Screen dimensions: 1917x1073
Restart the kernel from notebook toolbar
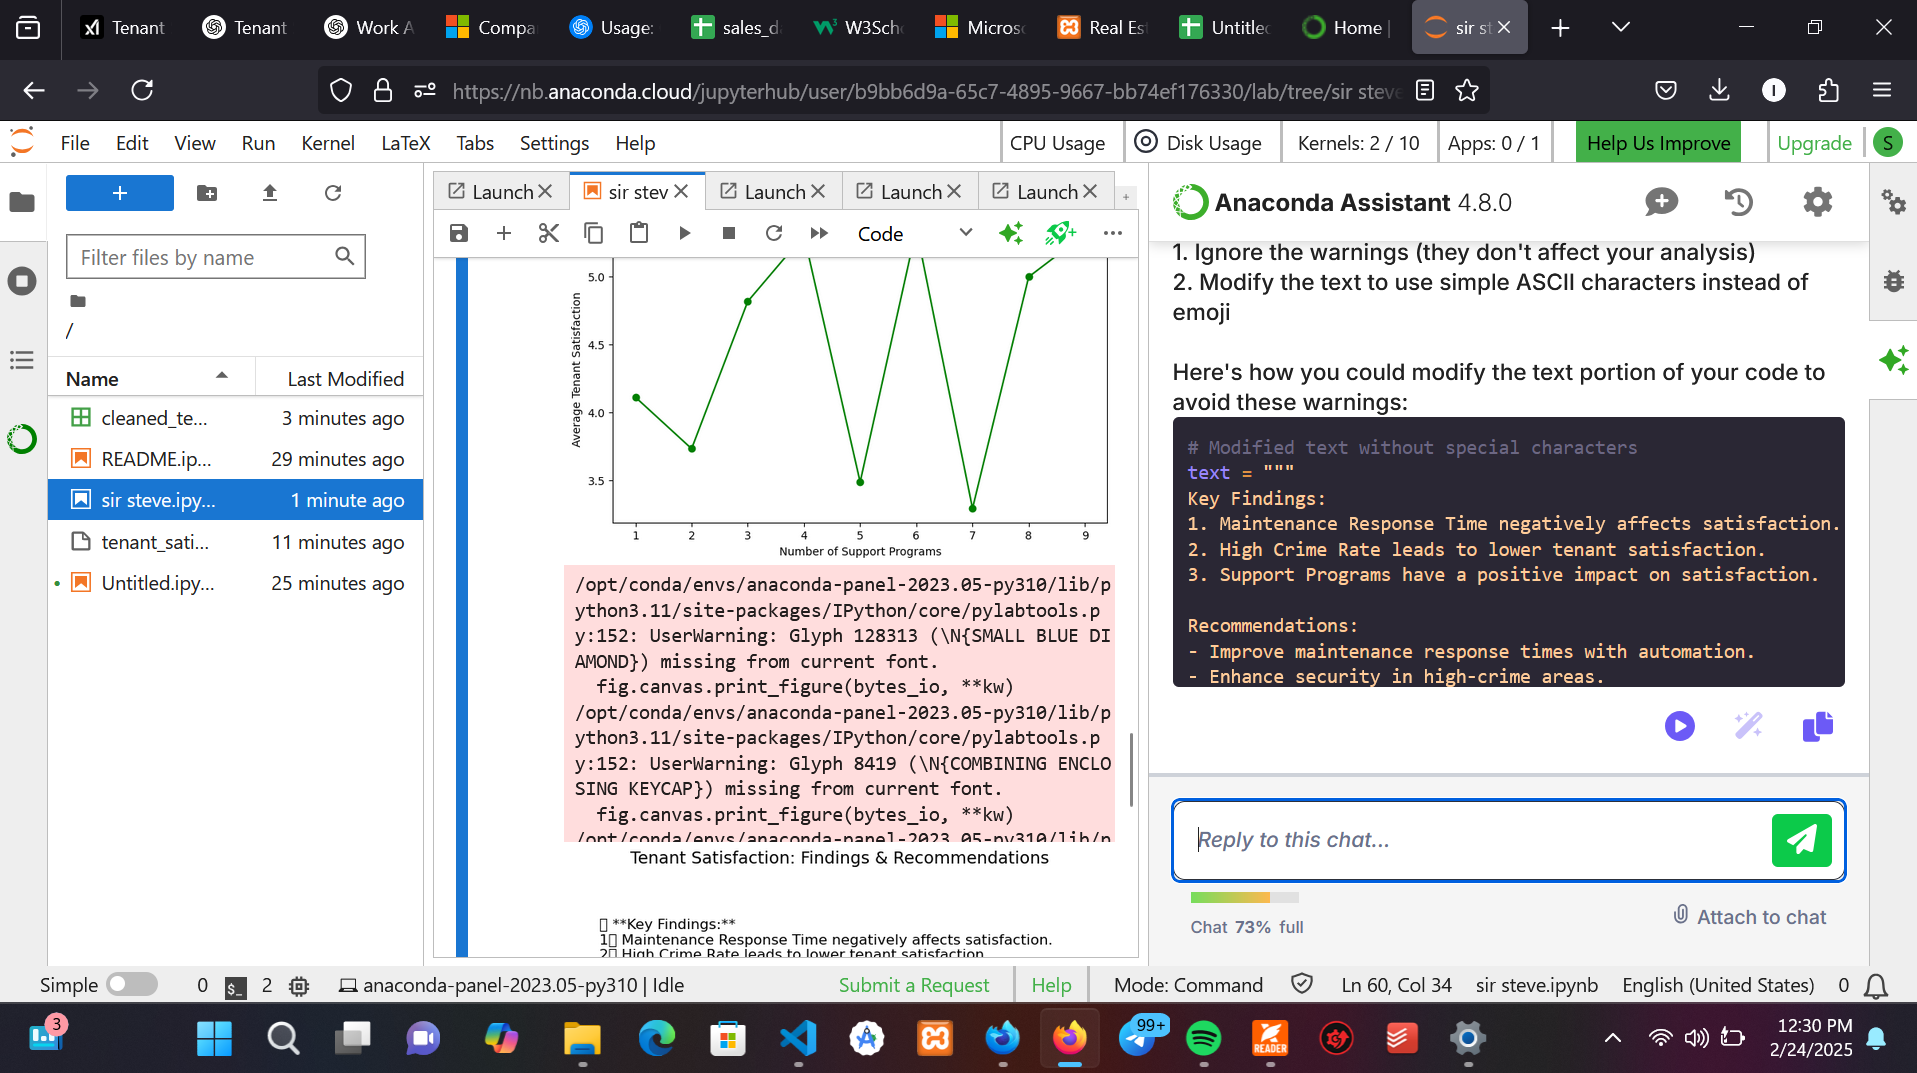tap(774, 233)
